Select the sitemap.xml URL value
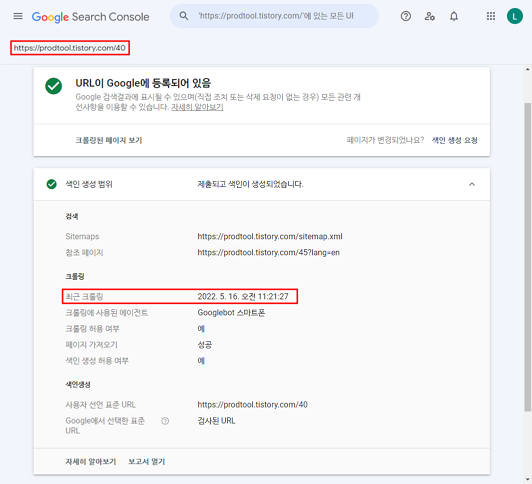This screenshot has width=532, height=484. tap(270, 236)
